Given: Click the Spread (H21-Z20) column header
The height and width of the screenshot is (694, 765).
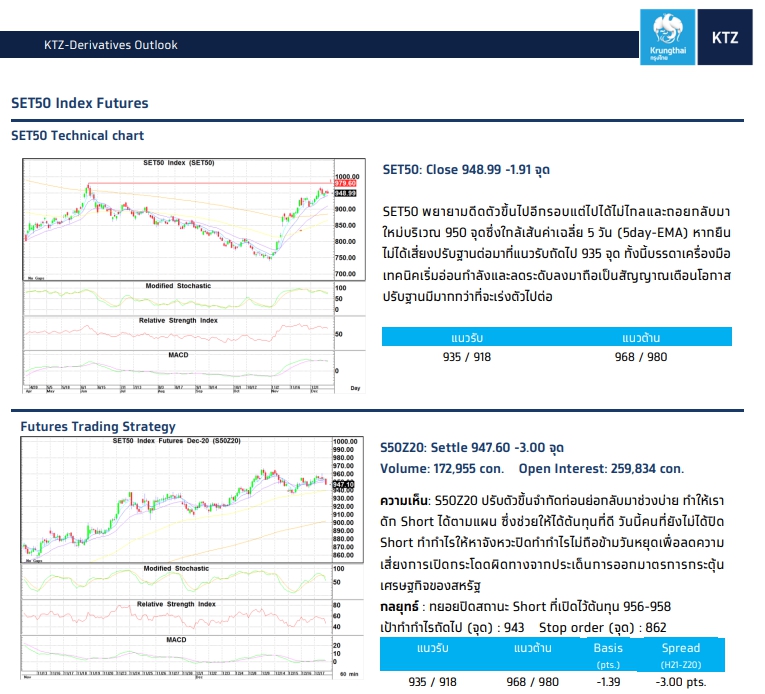Looking at the screenshot, I should 681,655.
